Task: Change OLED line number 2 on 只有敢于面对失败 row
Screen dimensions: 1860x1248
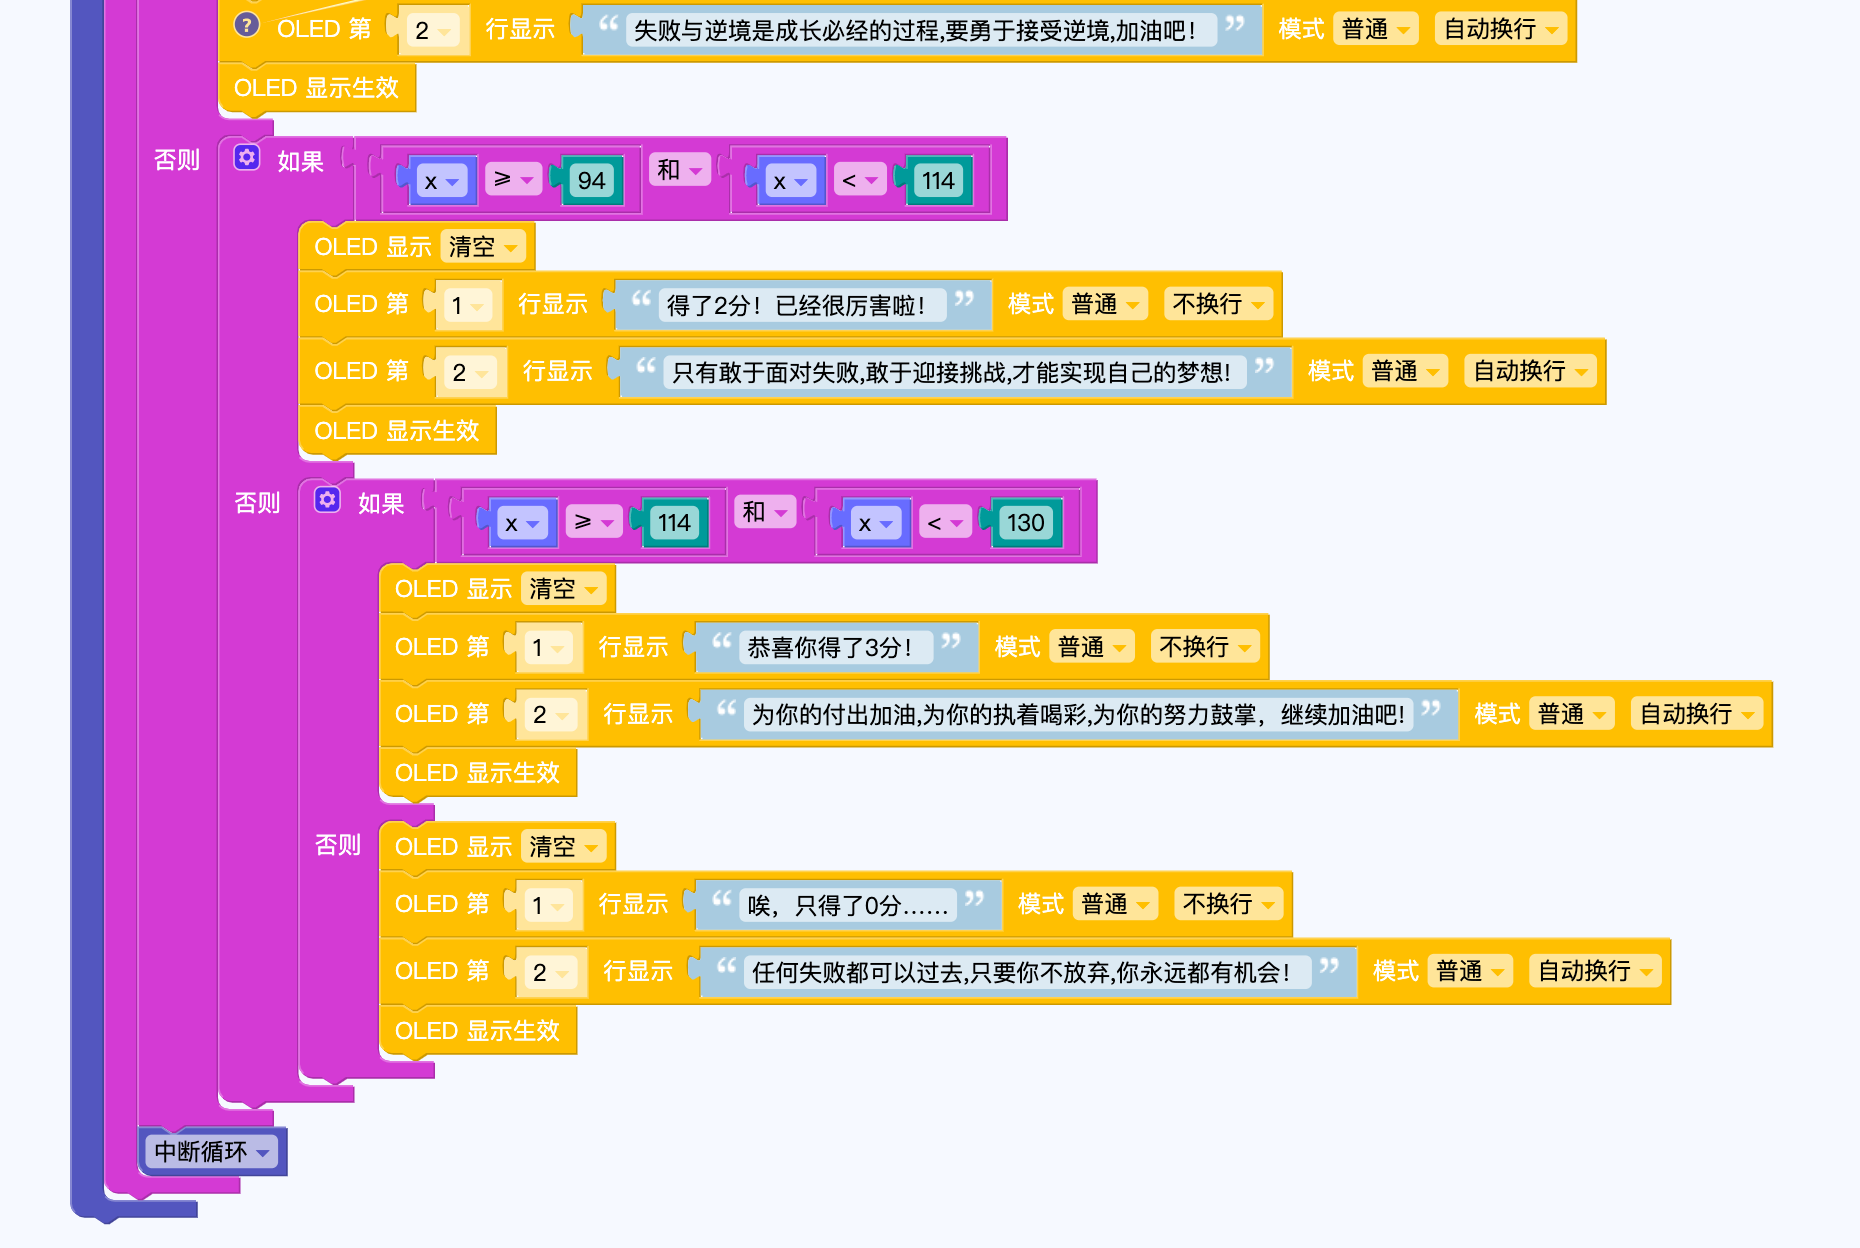Action: coord(470,372)
